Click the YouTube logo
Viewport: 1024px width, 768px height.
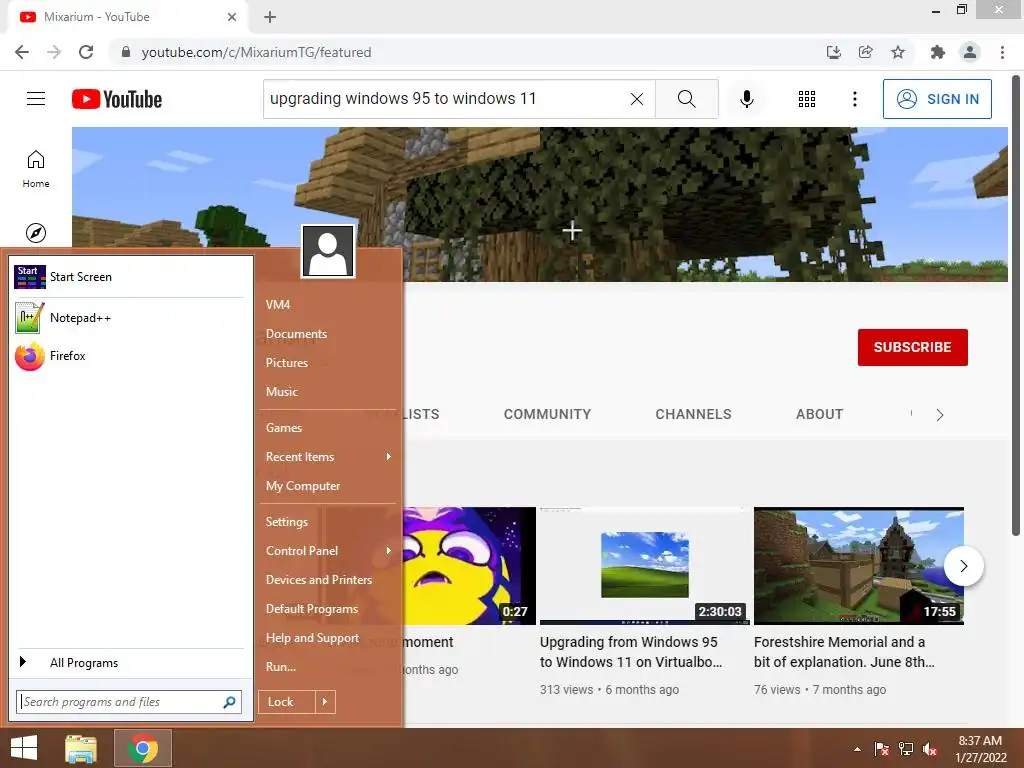(117, 99)
